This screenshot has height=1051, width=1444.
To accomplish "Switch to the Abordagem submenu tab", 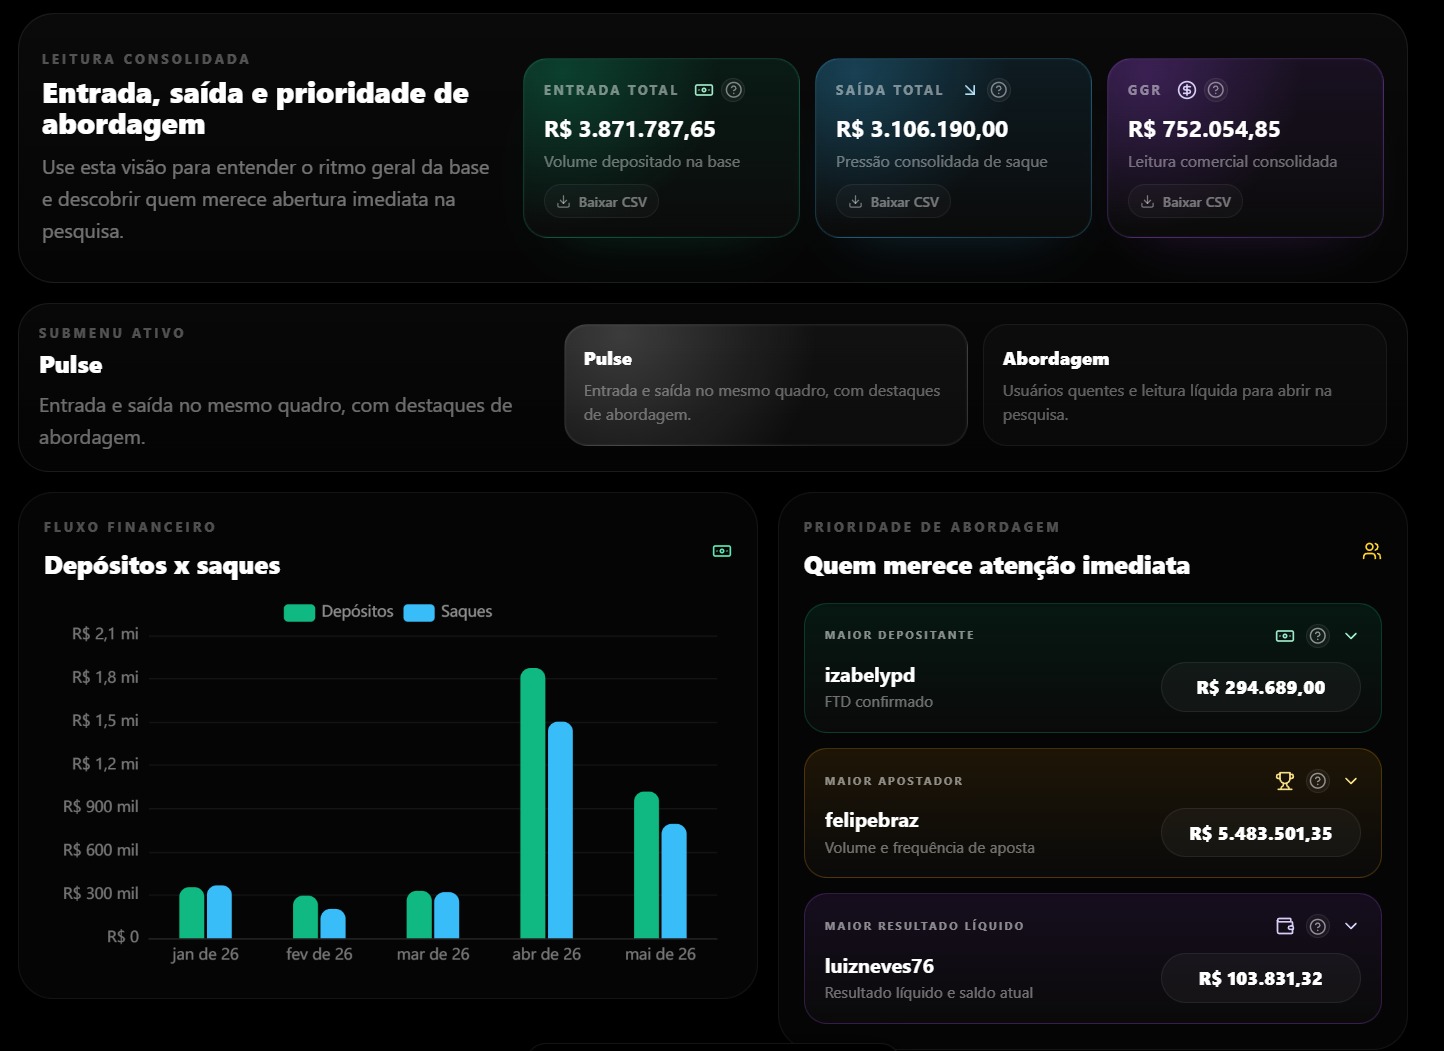I will click(x=1185, y=385).
